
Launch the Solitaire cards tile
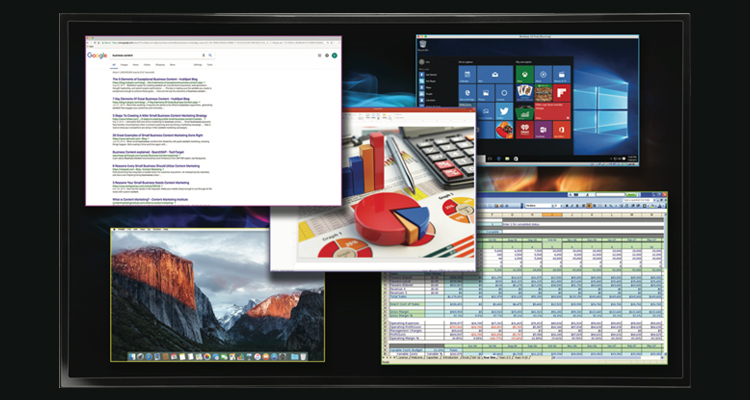click(x=525, y=93)
